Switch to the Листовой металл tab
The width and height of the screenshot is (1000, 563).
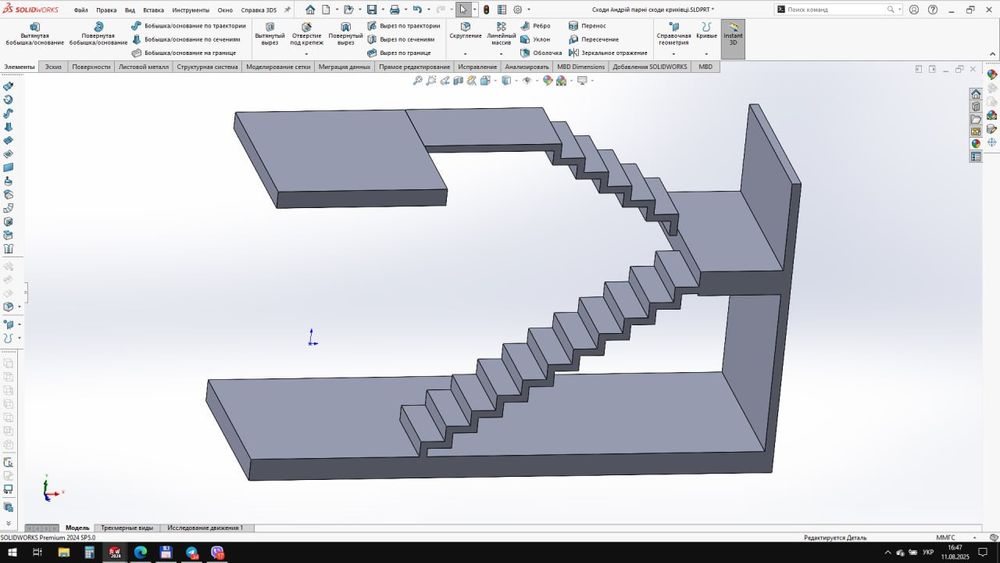(x=144, y=67)
